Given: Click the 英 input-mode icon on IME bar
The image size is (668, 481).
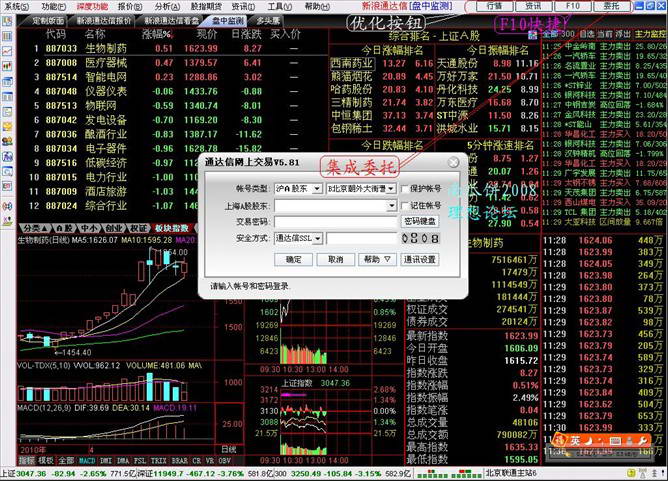Looking at the screenshot, I should click(575, 441).
